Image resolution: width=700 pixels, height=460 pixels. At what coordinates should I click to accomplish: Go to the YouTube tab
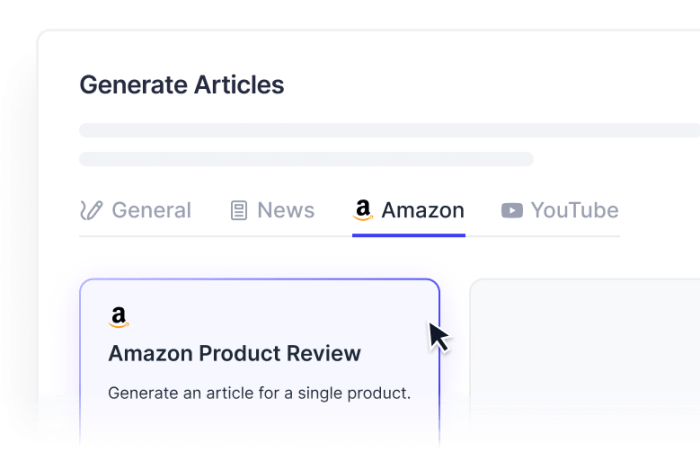tap(574, 211)
